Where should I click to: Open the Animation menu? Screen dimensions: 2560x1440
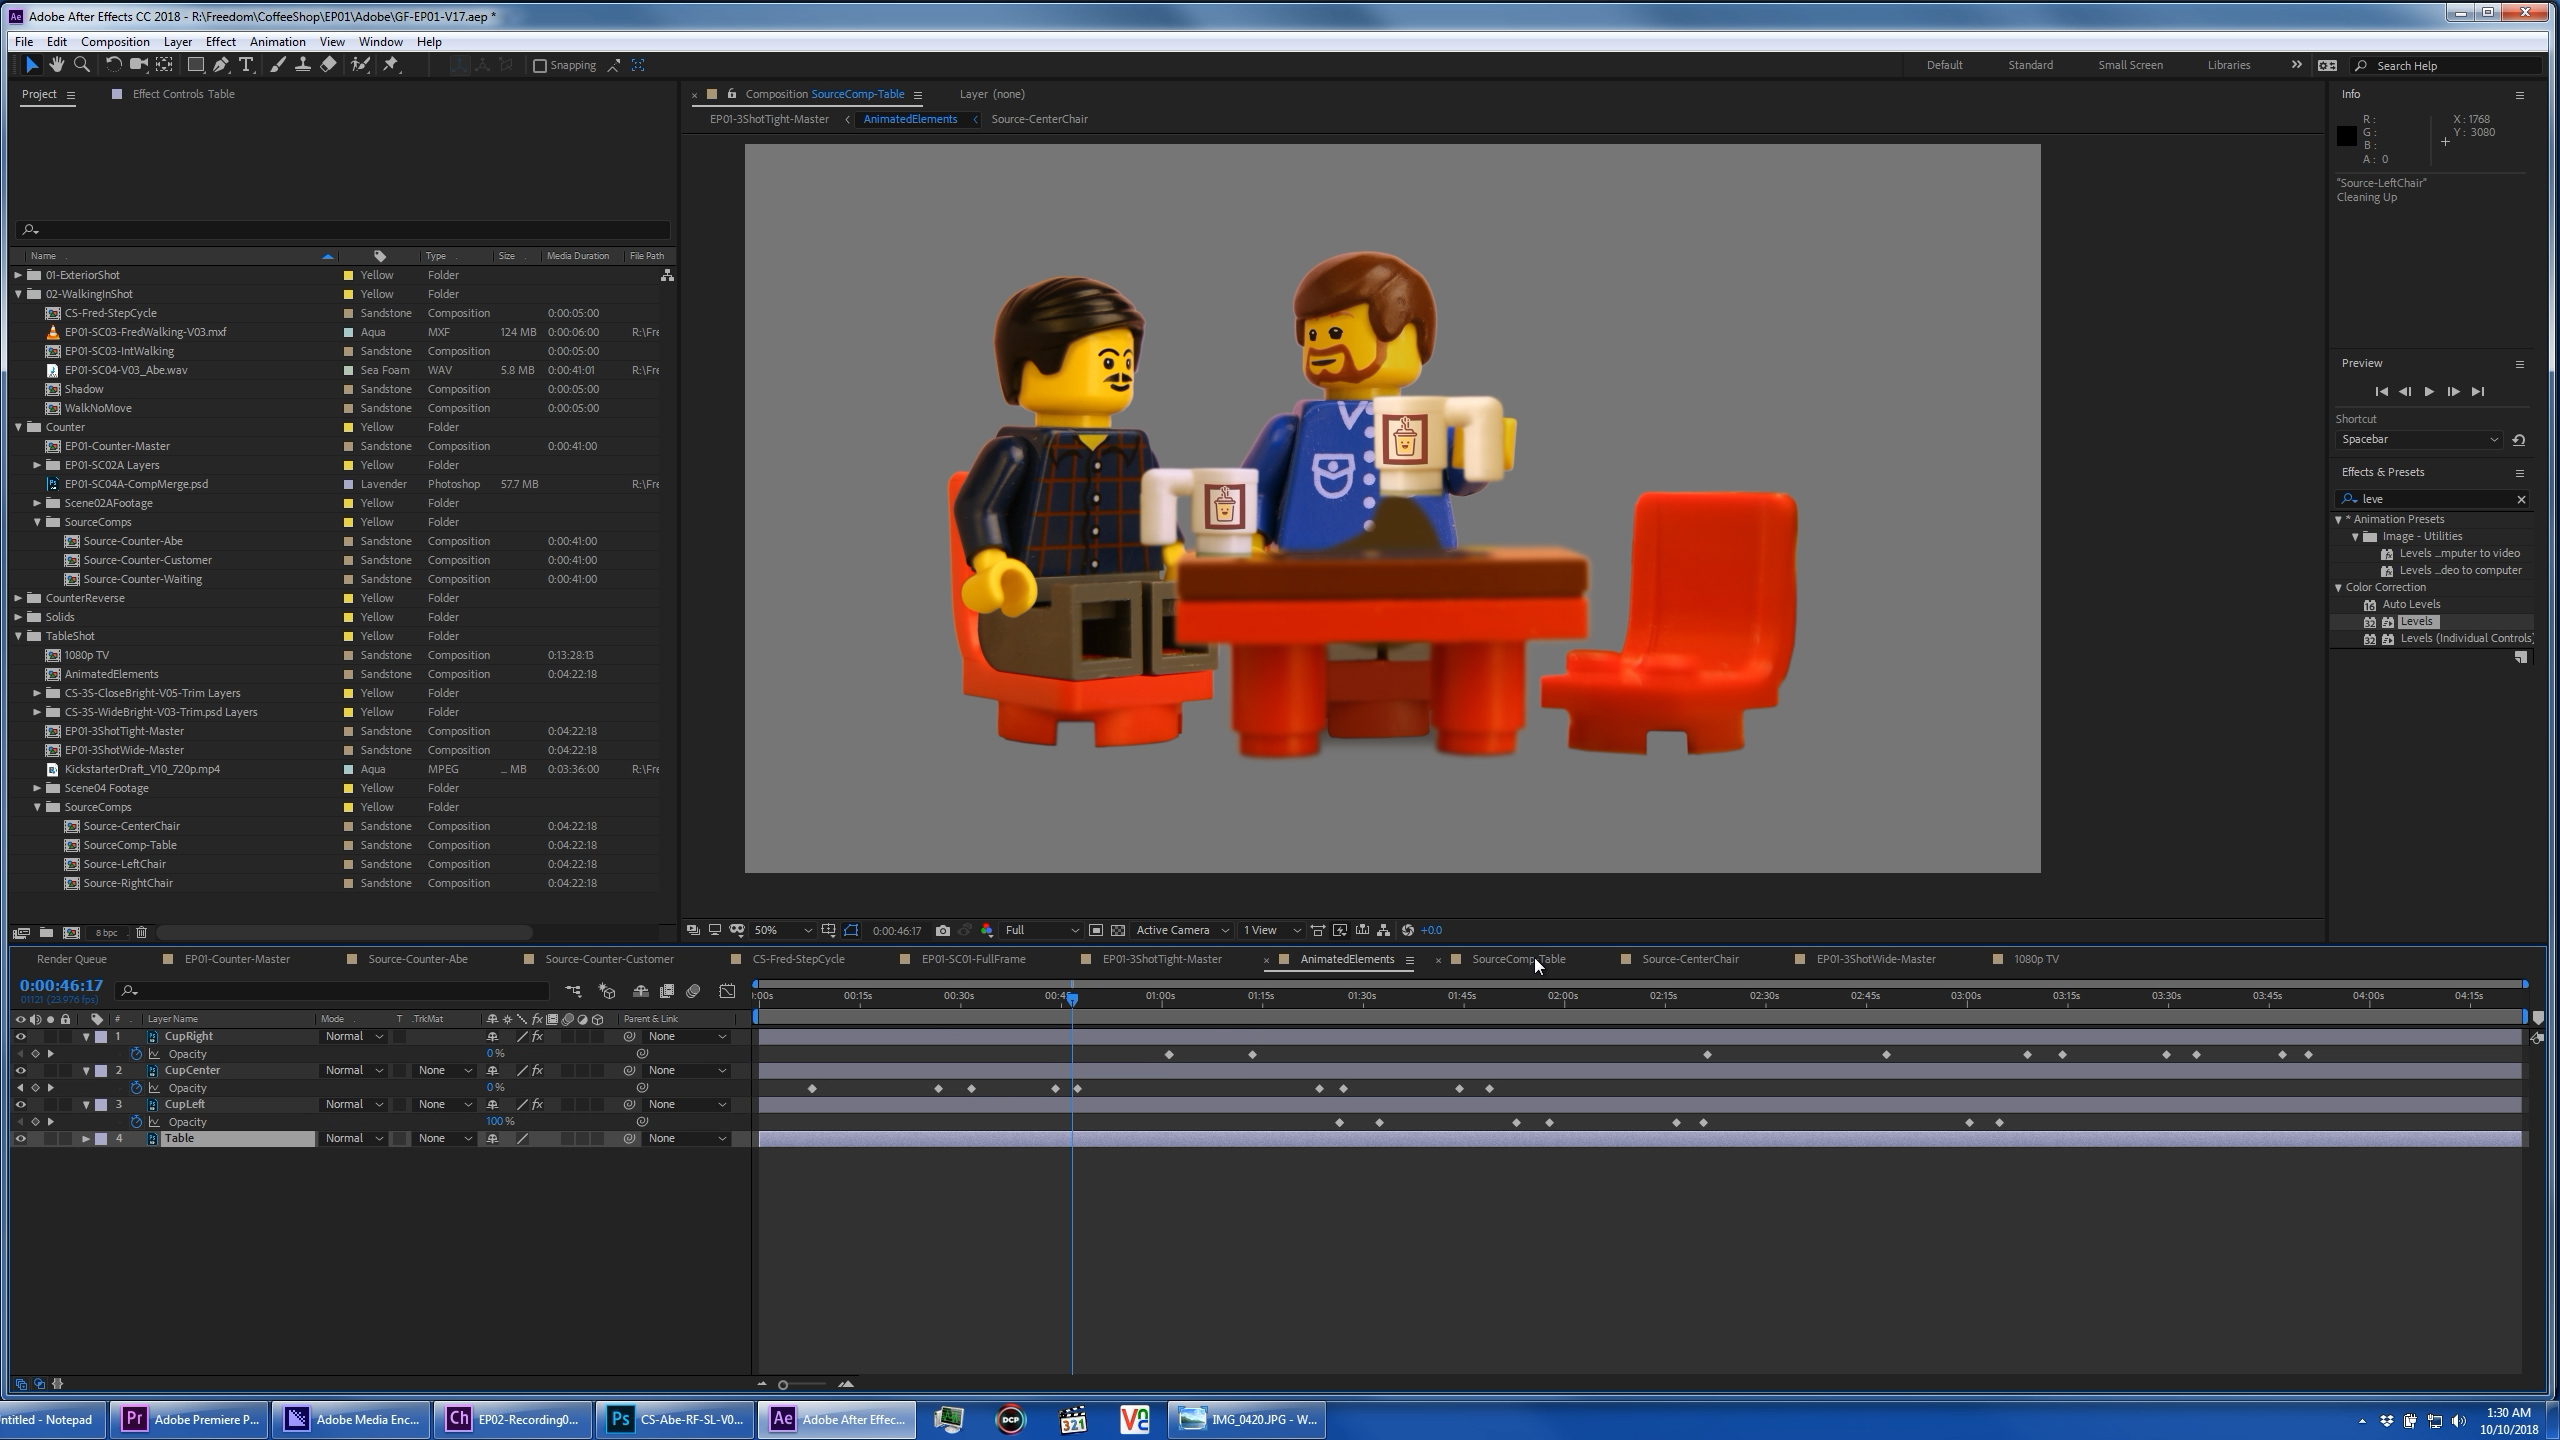(277, 42)
